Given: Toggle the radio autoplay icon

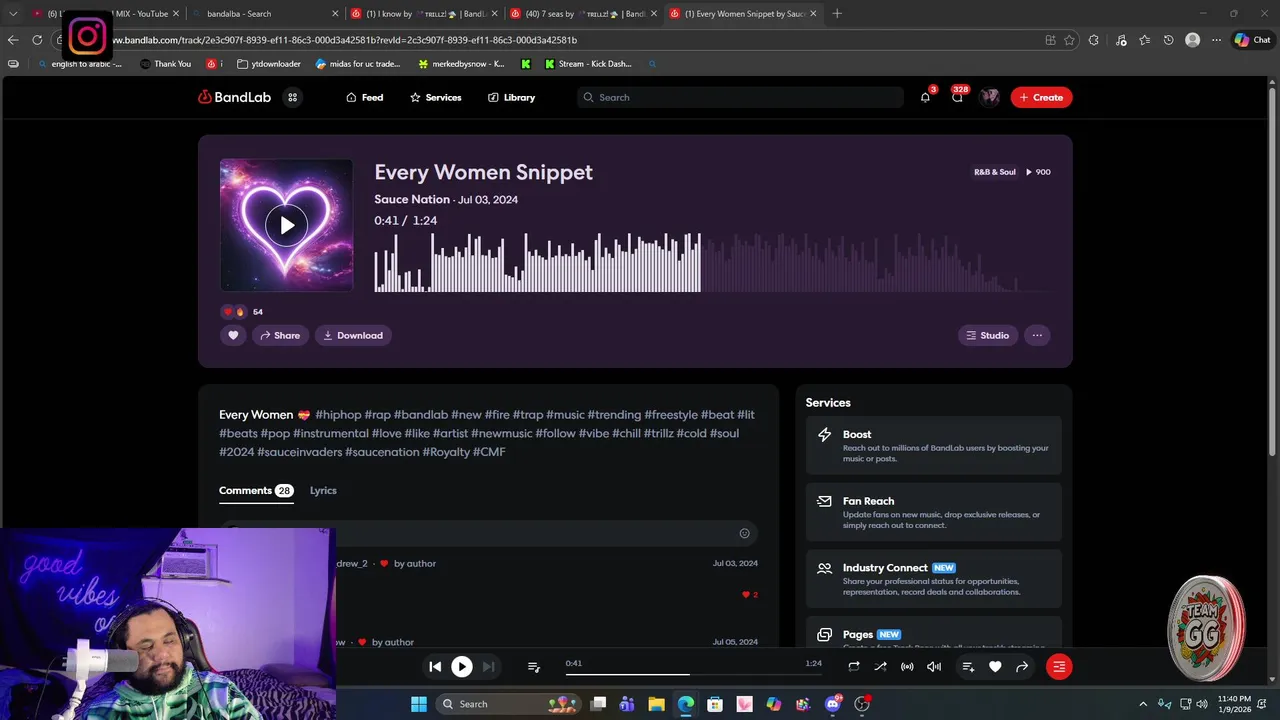Looking at the screenshot, I should tap(907, 666).
